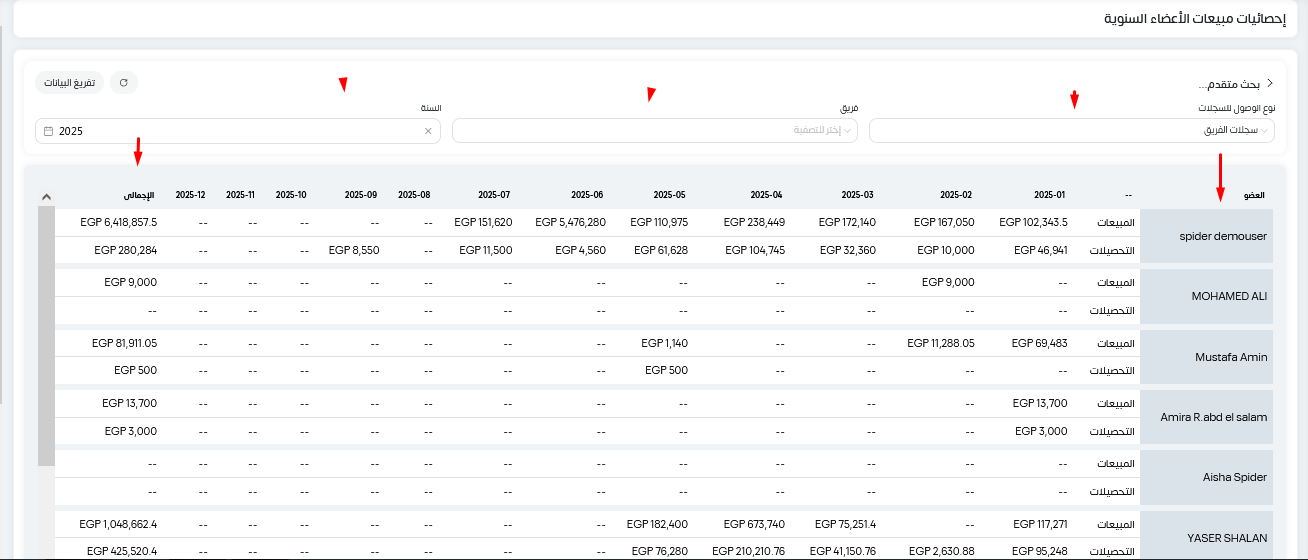Click the EGP 104,745 cell
Viewport: 1308px width, 560px height.
click(x=753, y=250)
